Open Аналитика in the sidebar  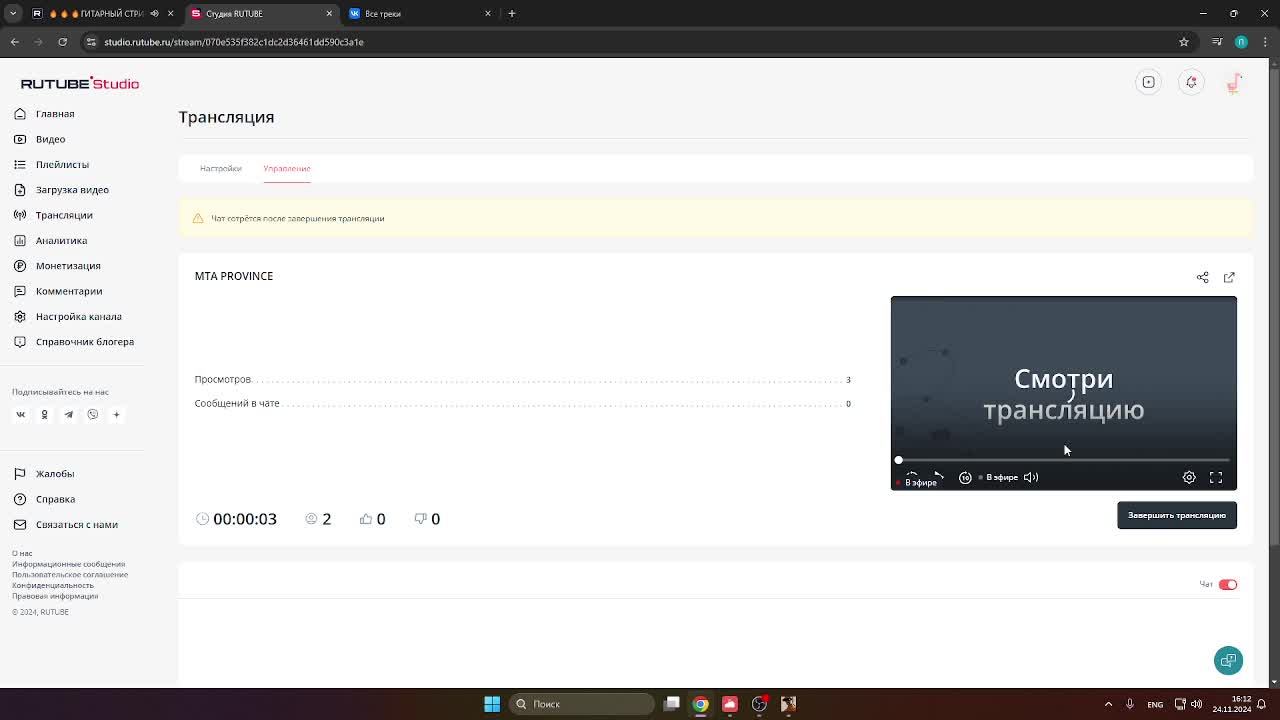pyautogui.click(x=61, y=241)
